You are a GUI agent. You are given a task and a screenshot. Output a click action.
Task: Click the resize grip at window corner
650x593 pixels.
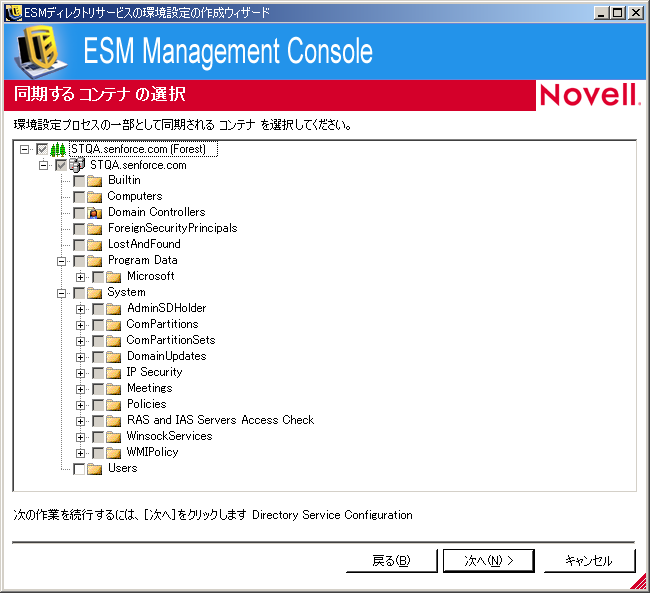click(x=639, y=581)
